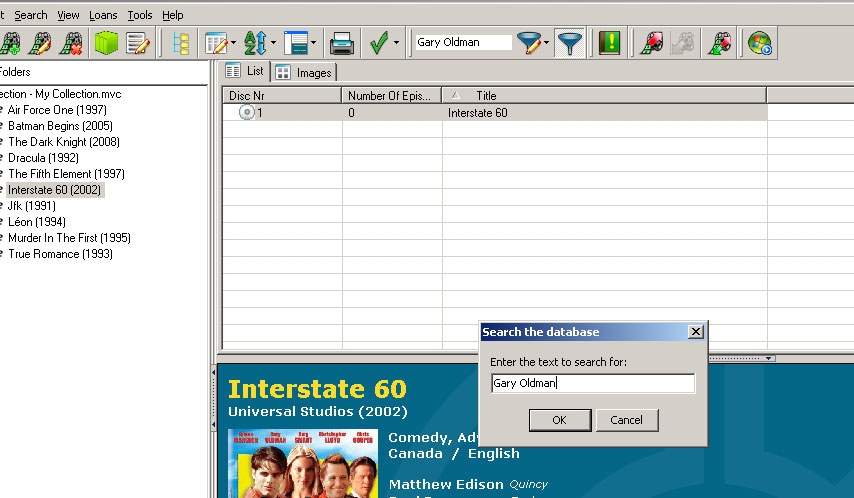Screen dimensions: 854x498
Task: Click the disc icon in row 1
Action: tap(247, 112)
